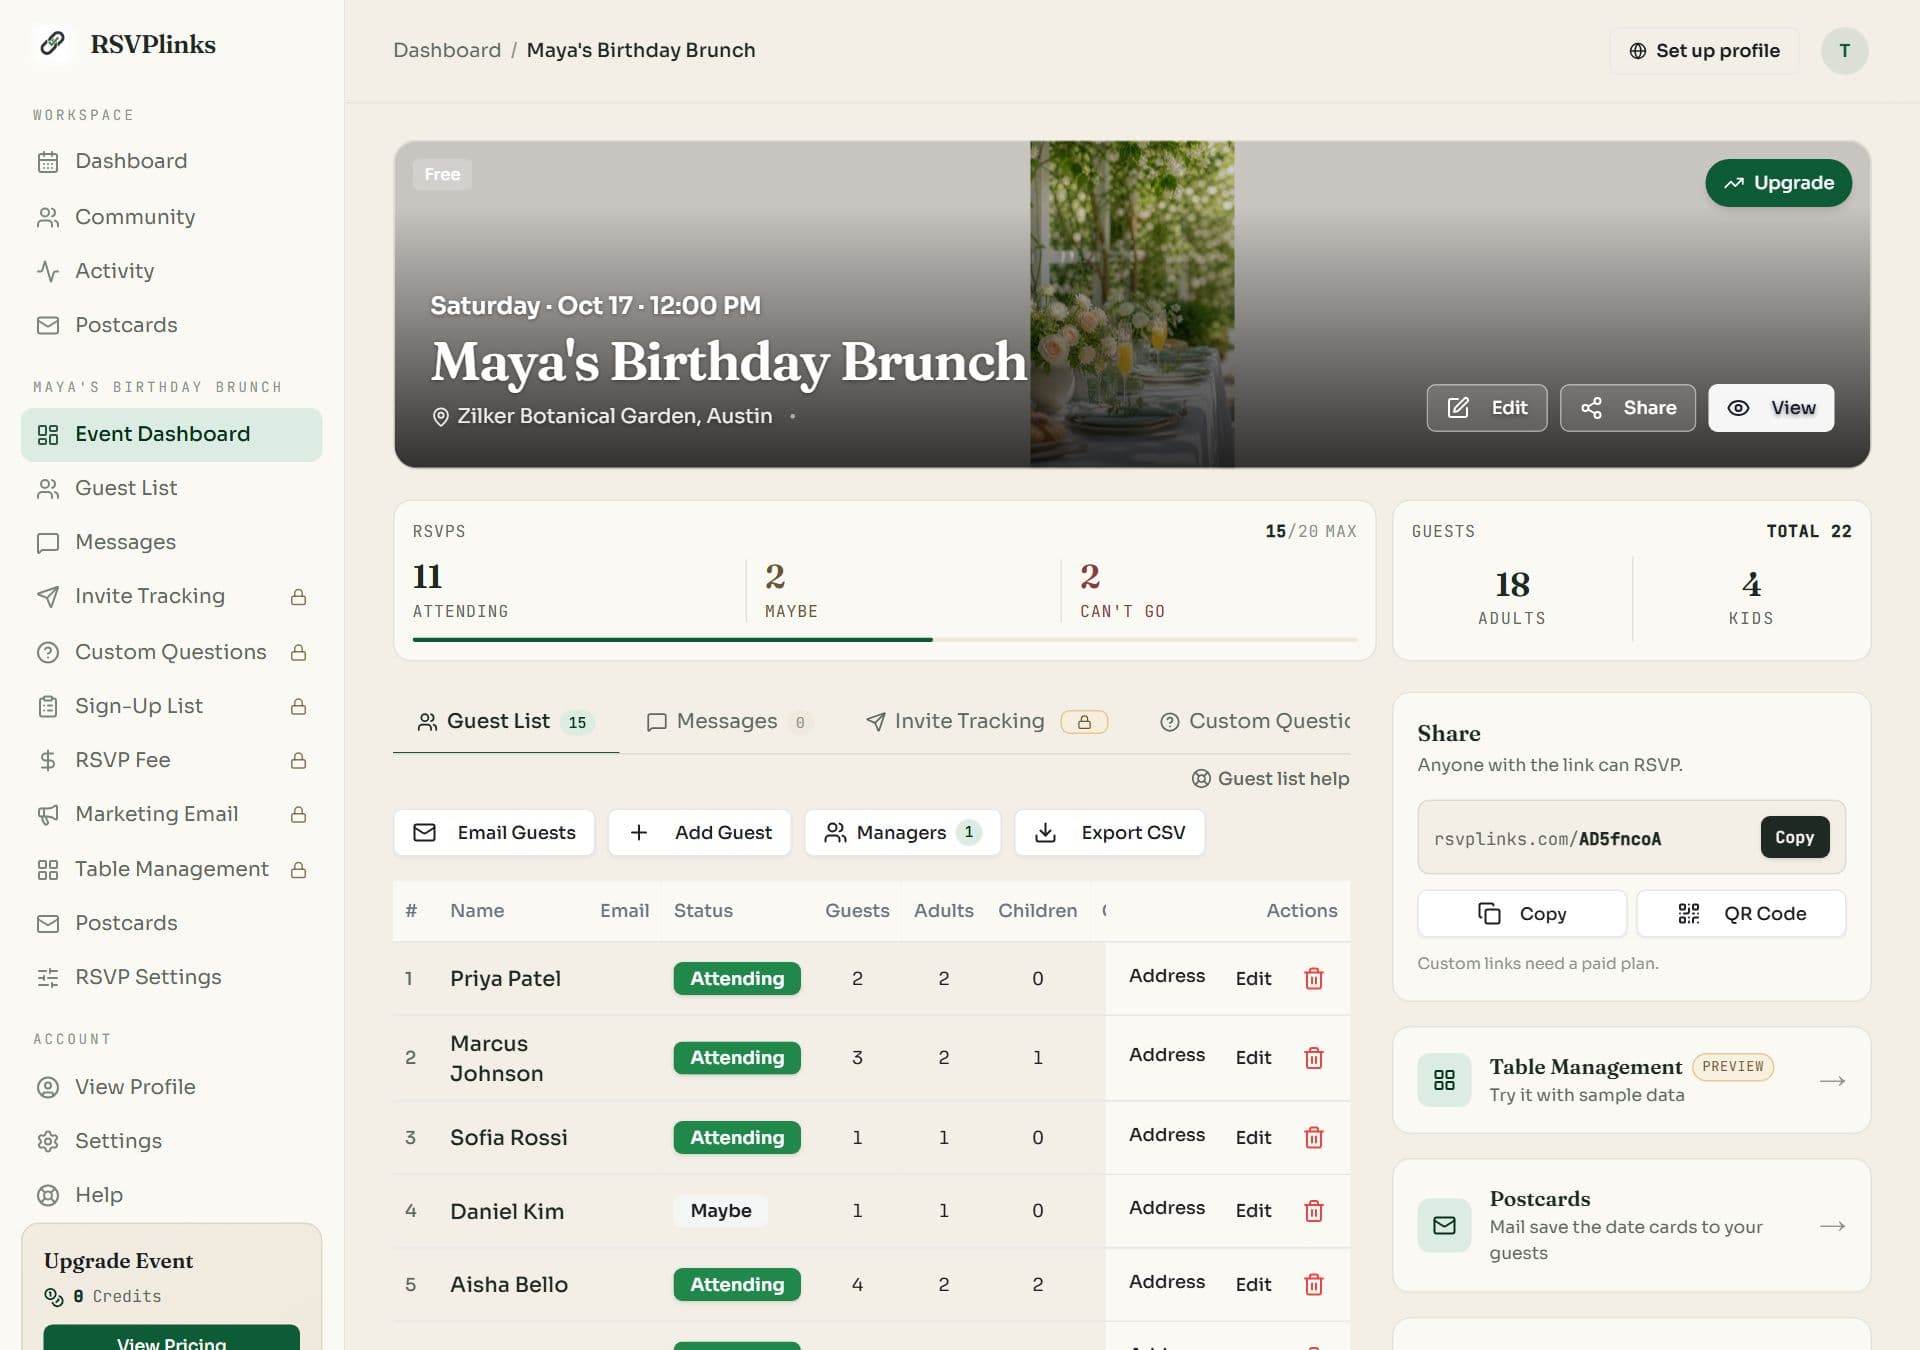Click the RSVP share link field
Image resolution: width=1920 pixels, height=1350 pixels.
1631,837
